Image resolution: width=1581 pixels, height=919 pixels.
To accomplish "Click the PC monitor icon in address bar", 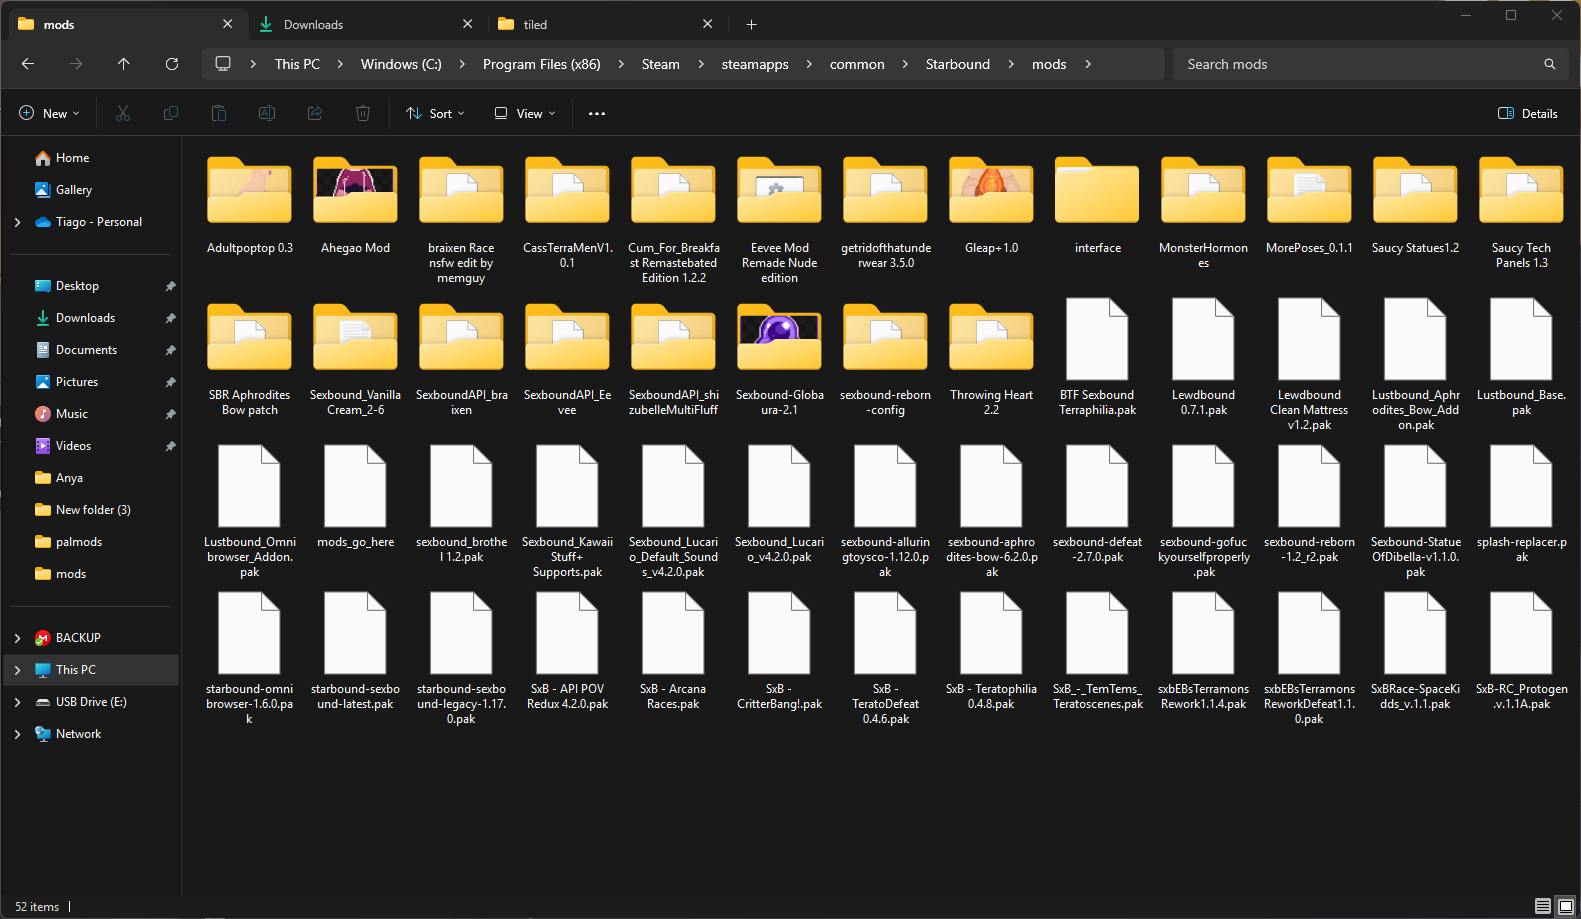I will point(223,64).
